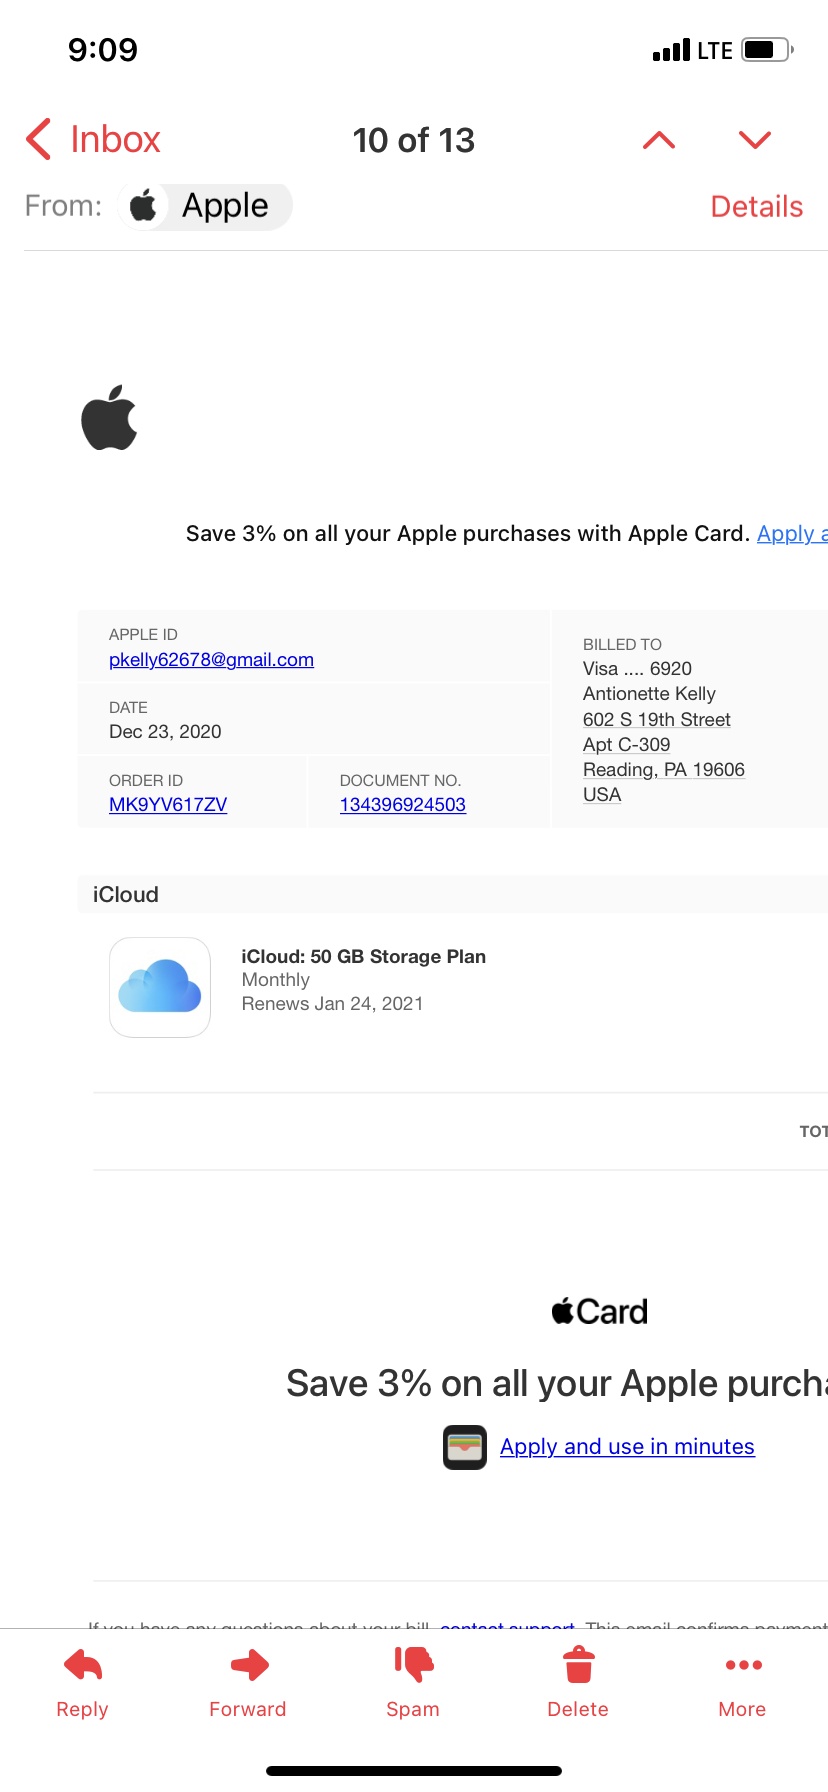Open the pkelly62678@gmail.com Apple ID link

pos(211,660)
